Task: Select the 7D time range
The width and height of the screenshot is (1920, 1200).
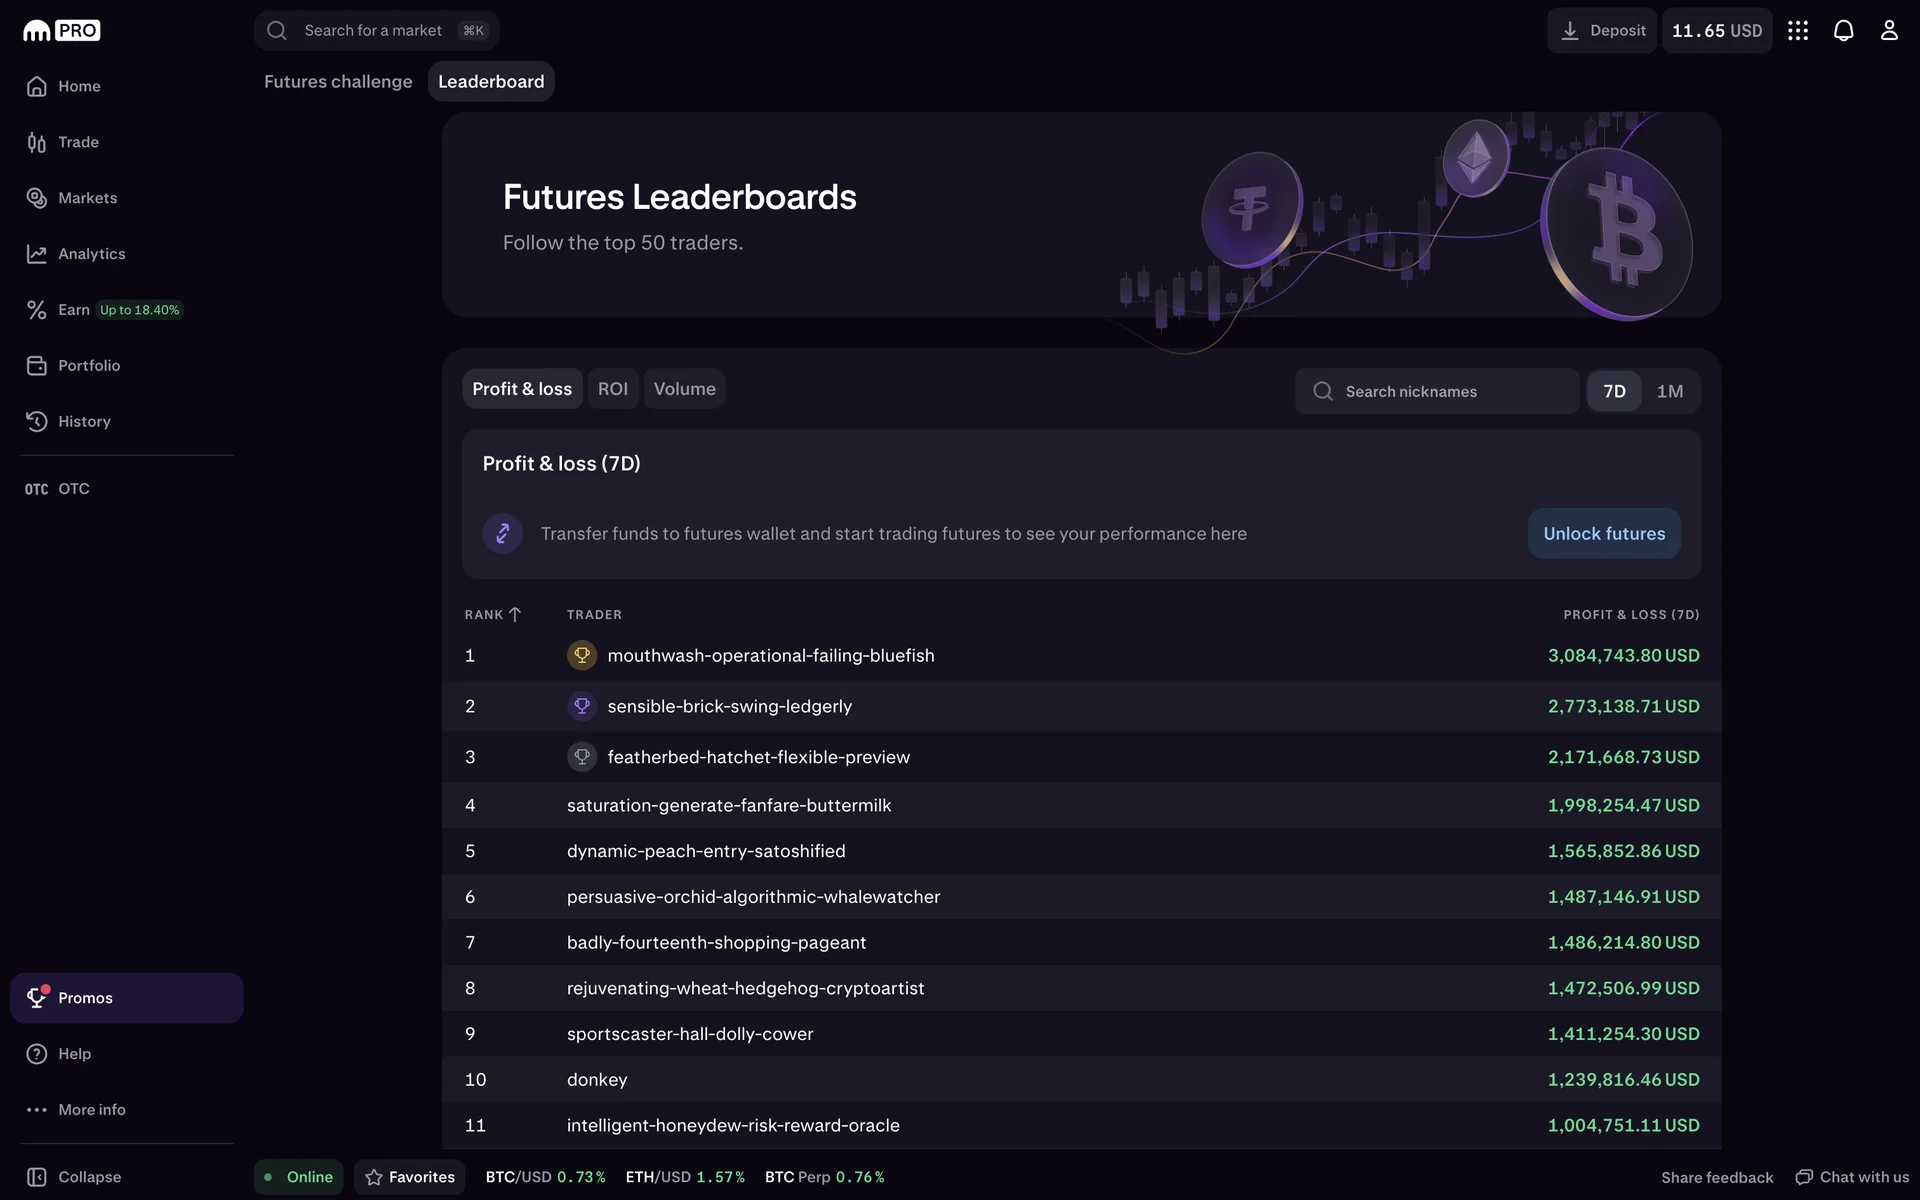Action: [1614, 391]
